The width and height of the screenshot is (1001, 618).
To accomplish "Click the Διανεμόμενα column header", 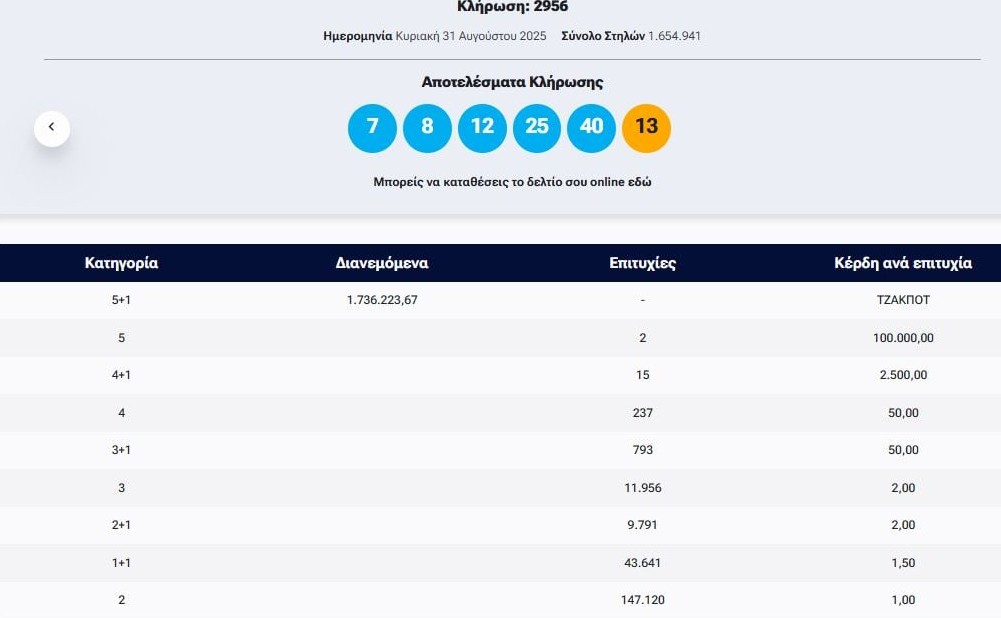I will [382, 263].
